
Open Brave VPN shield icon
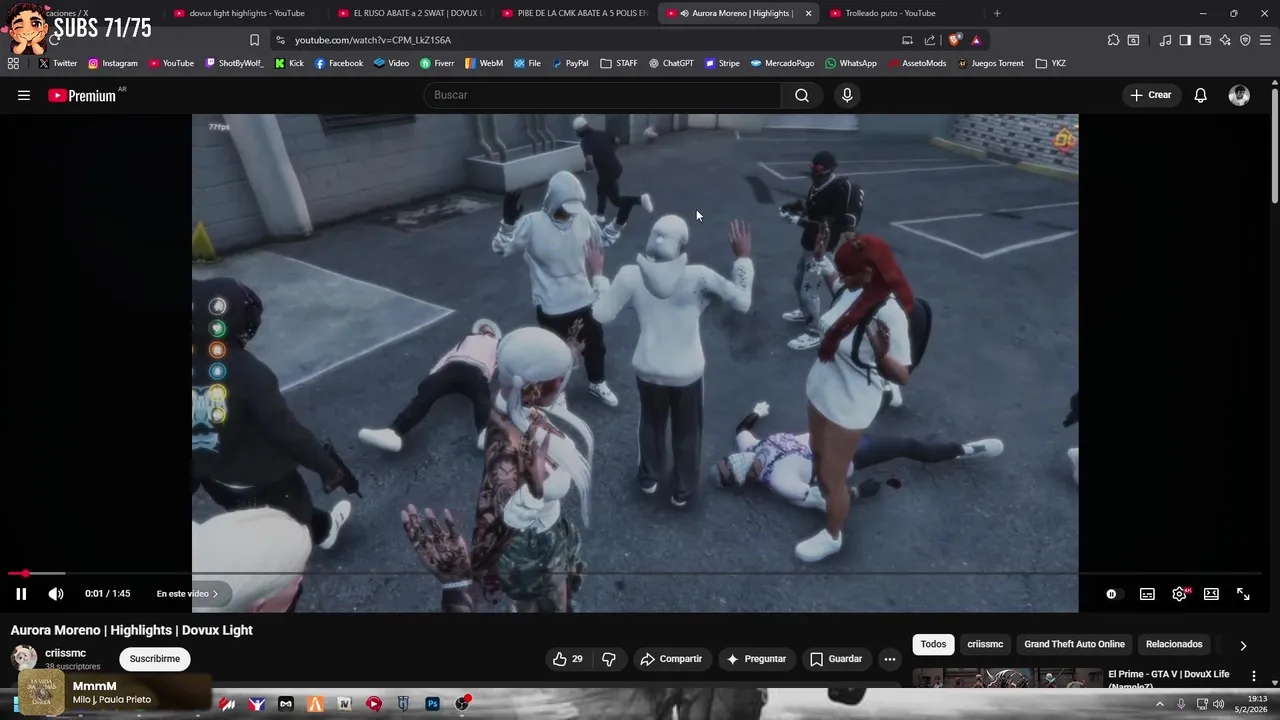(x=1245, y=40)
